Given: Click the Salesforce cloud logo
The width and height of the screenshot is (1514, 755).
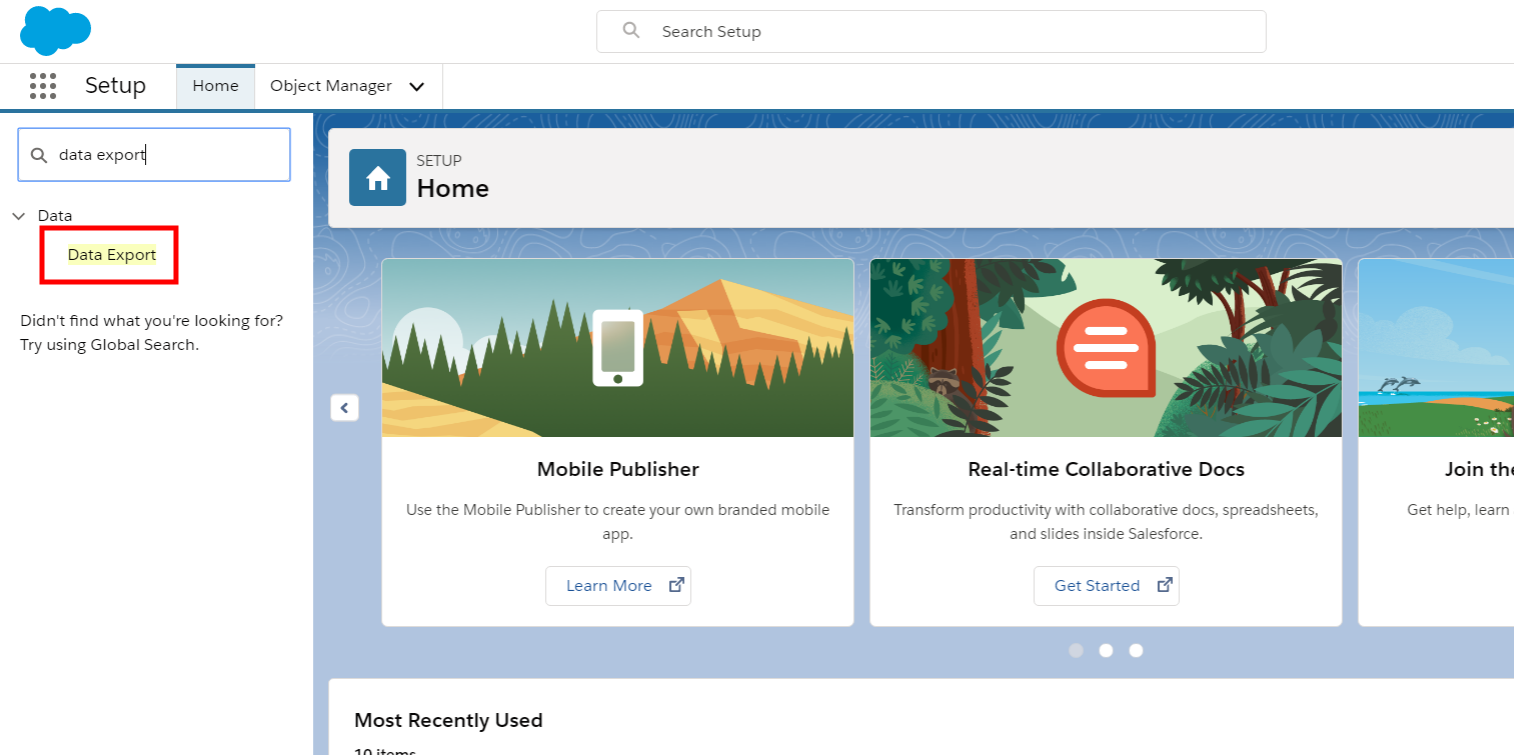Looking at the screenshot, I should click(55, 31).
